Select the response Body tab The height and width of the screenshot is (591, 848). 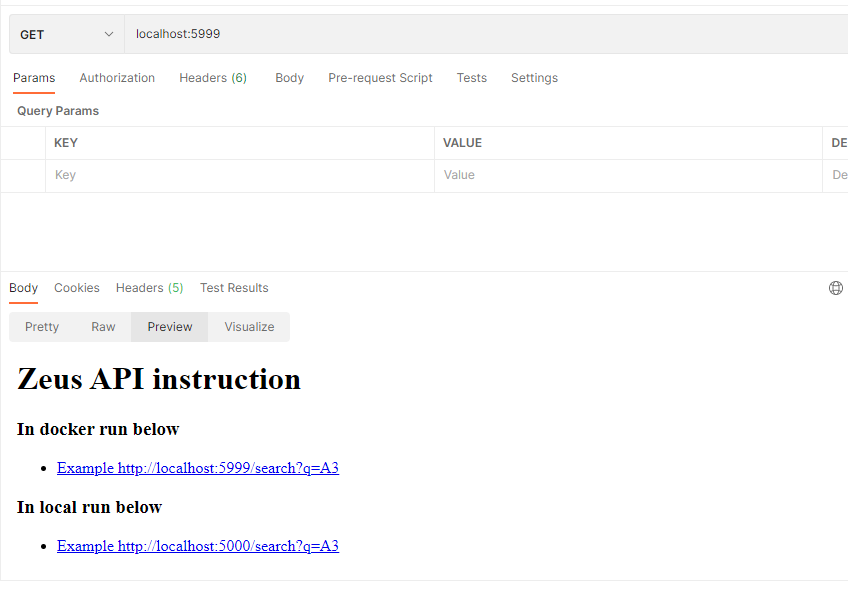23,288
